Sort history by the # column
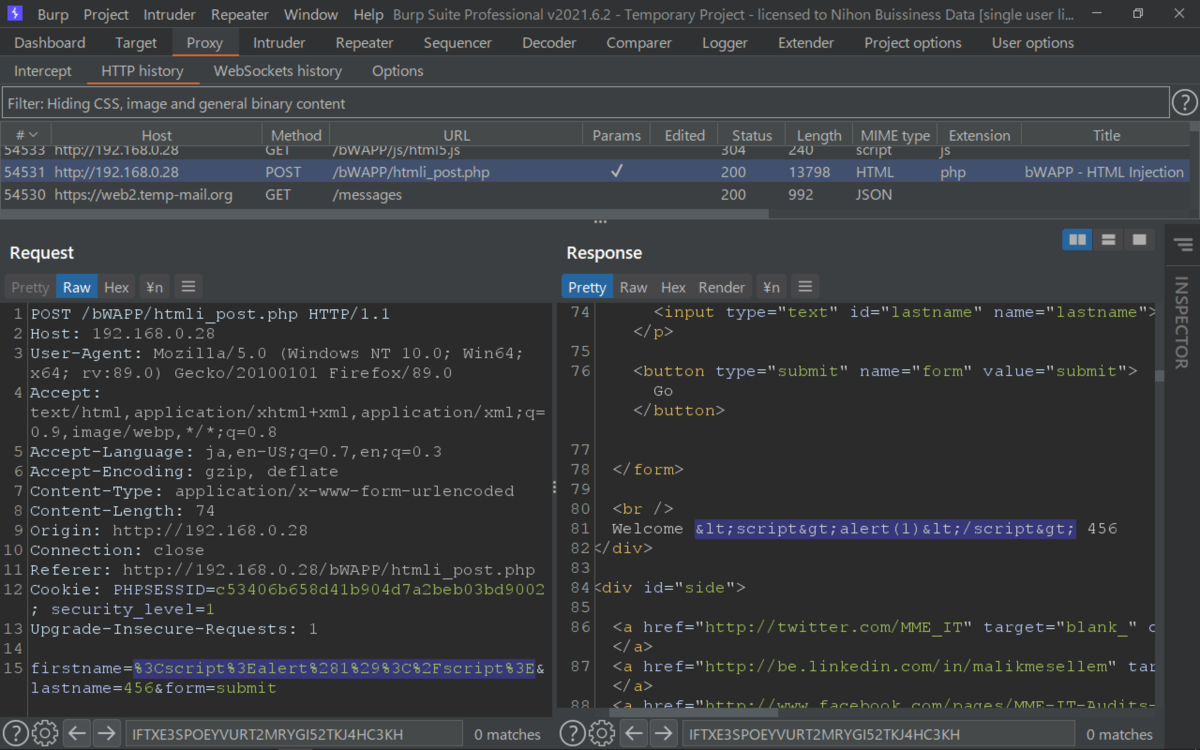Screen dimensions: 1200x750 pyautogui.click(x=26, y=135)
